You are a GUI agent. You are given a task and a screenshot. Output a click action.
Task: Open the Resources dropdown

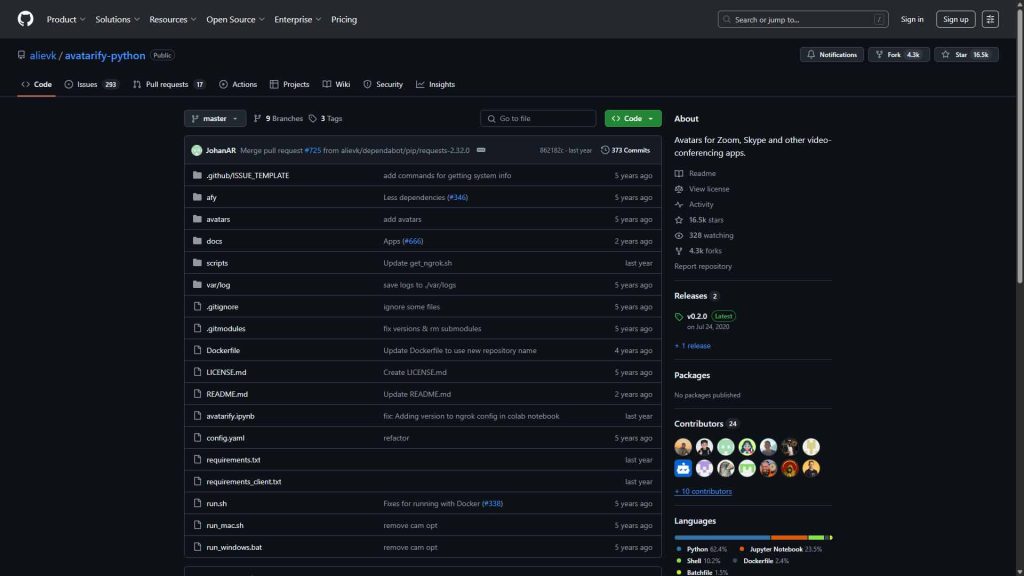(x=173, y=20)
